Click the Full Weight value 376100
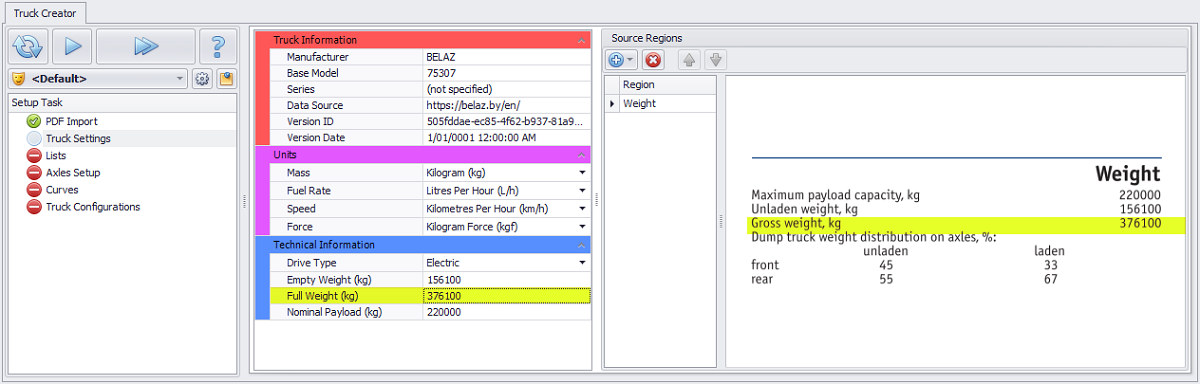 [506, 296]
